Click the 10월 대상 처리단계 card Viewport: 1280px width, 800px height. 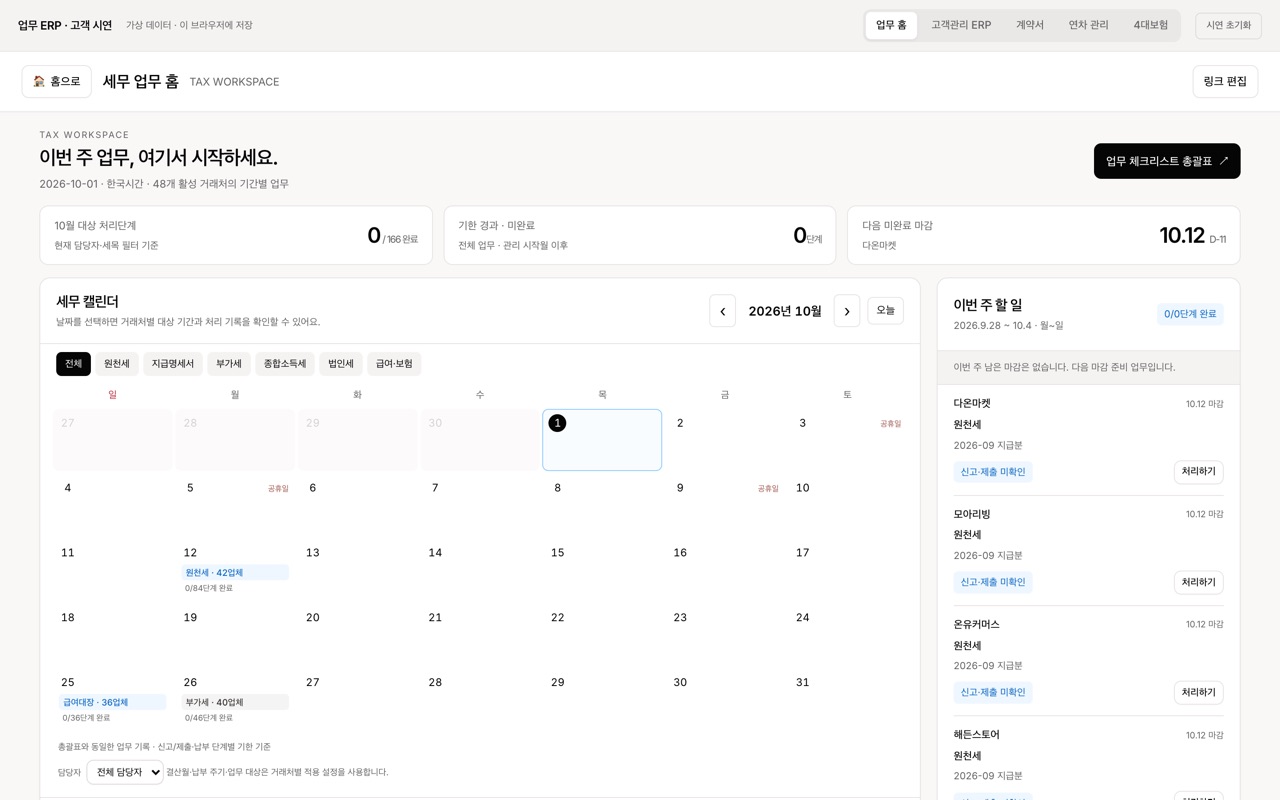coord(236,235)
